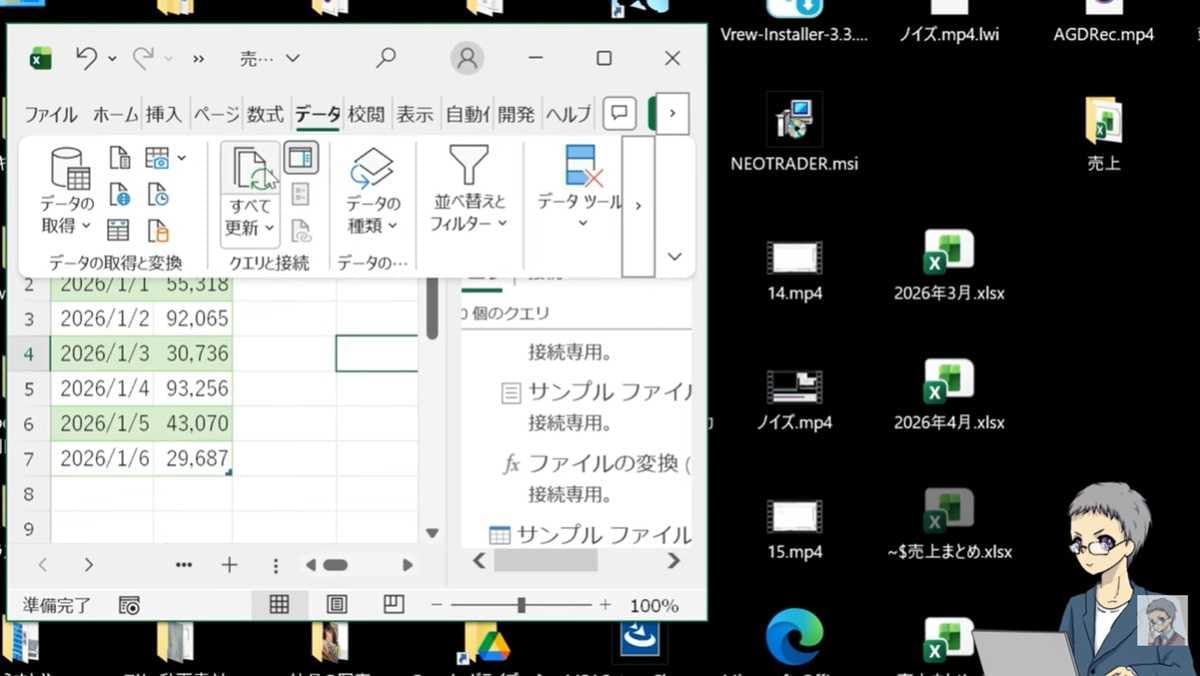1200x676 pixels.
Task: Switch to Page Layout view icon
Action: coord(335,604)
